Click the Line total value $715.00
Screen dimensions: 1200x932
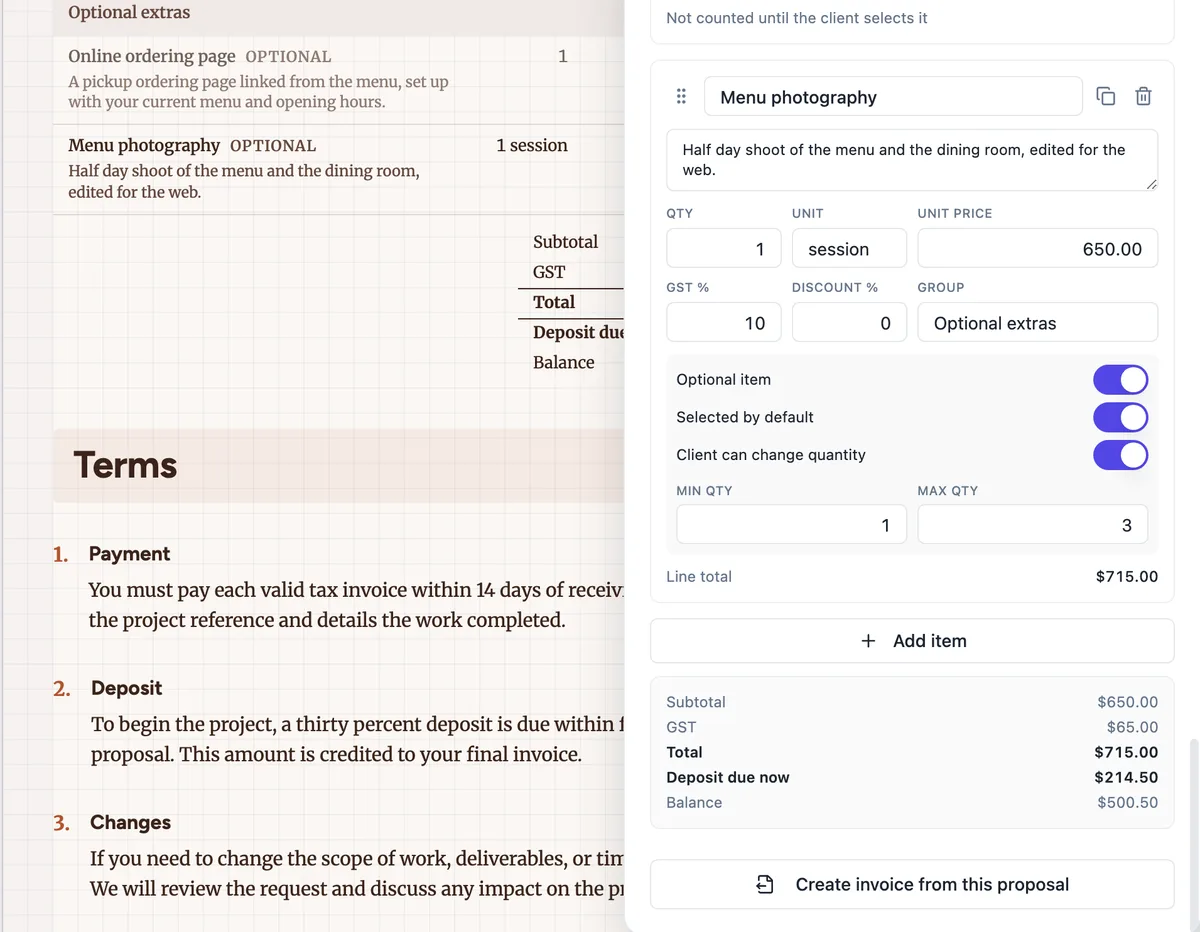1127,577
